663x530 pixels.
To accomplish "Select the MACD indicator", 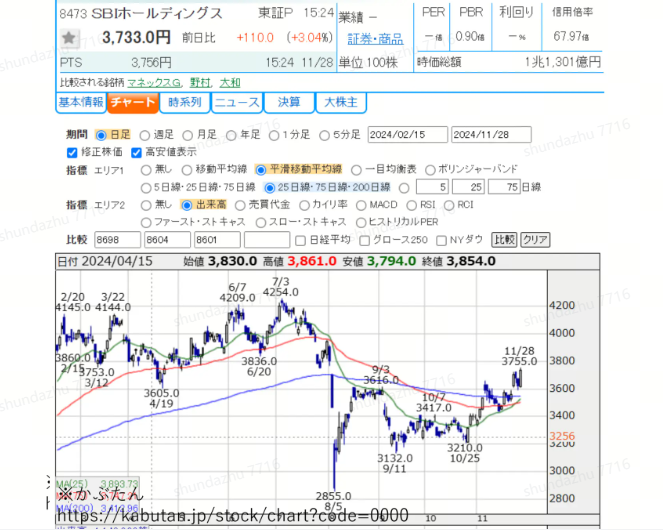I will 361,206.
